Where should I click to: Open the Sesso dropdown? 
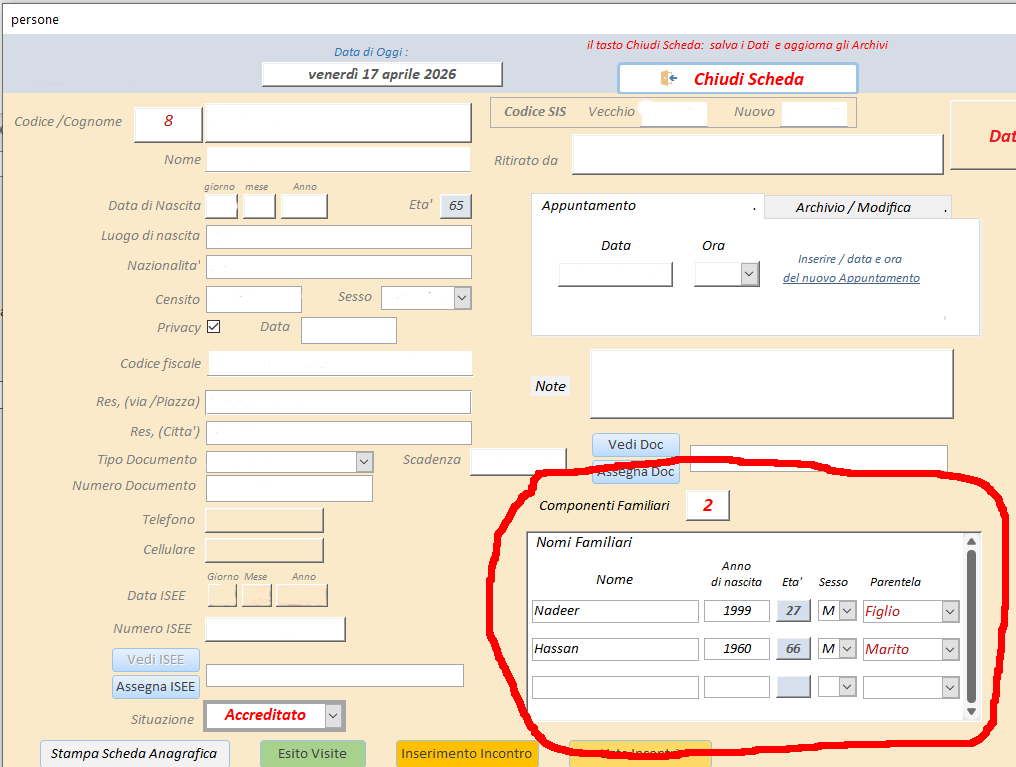pos(461,298)
